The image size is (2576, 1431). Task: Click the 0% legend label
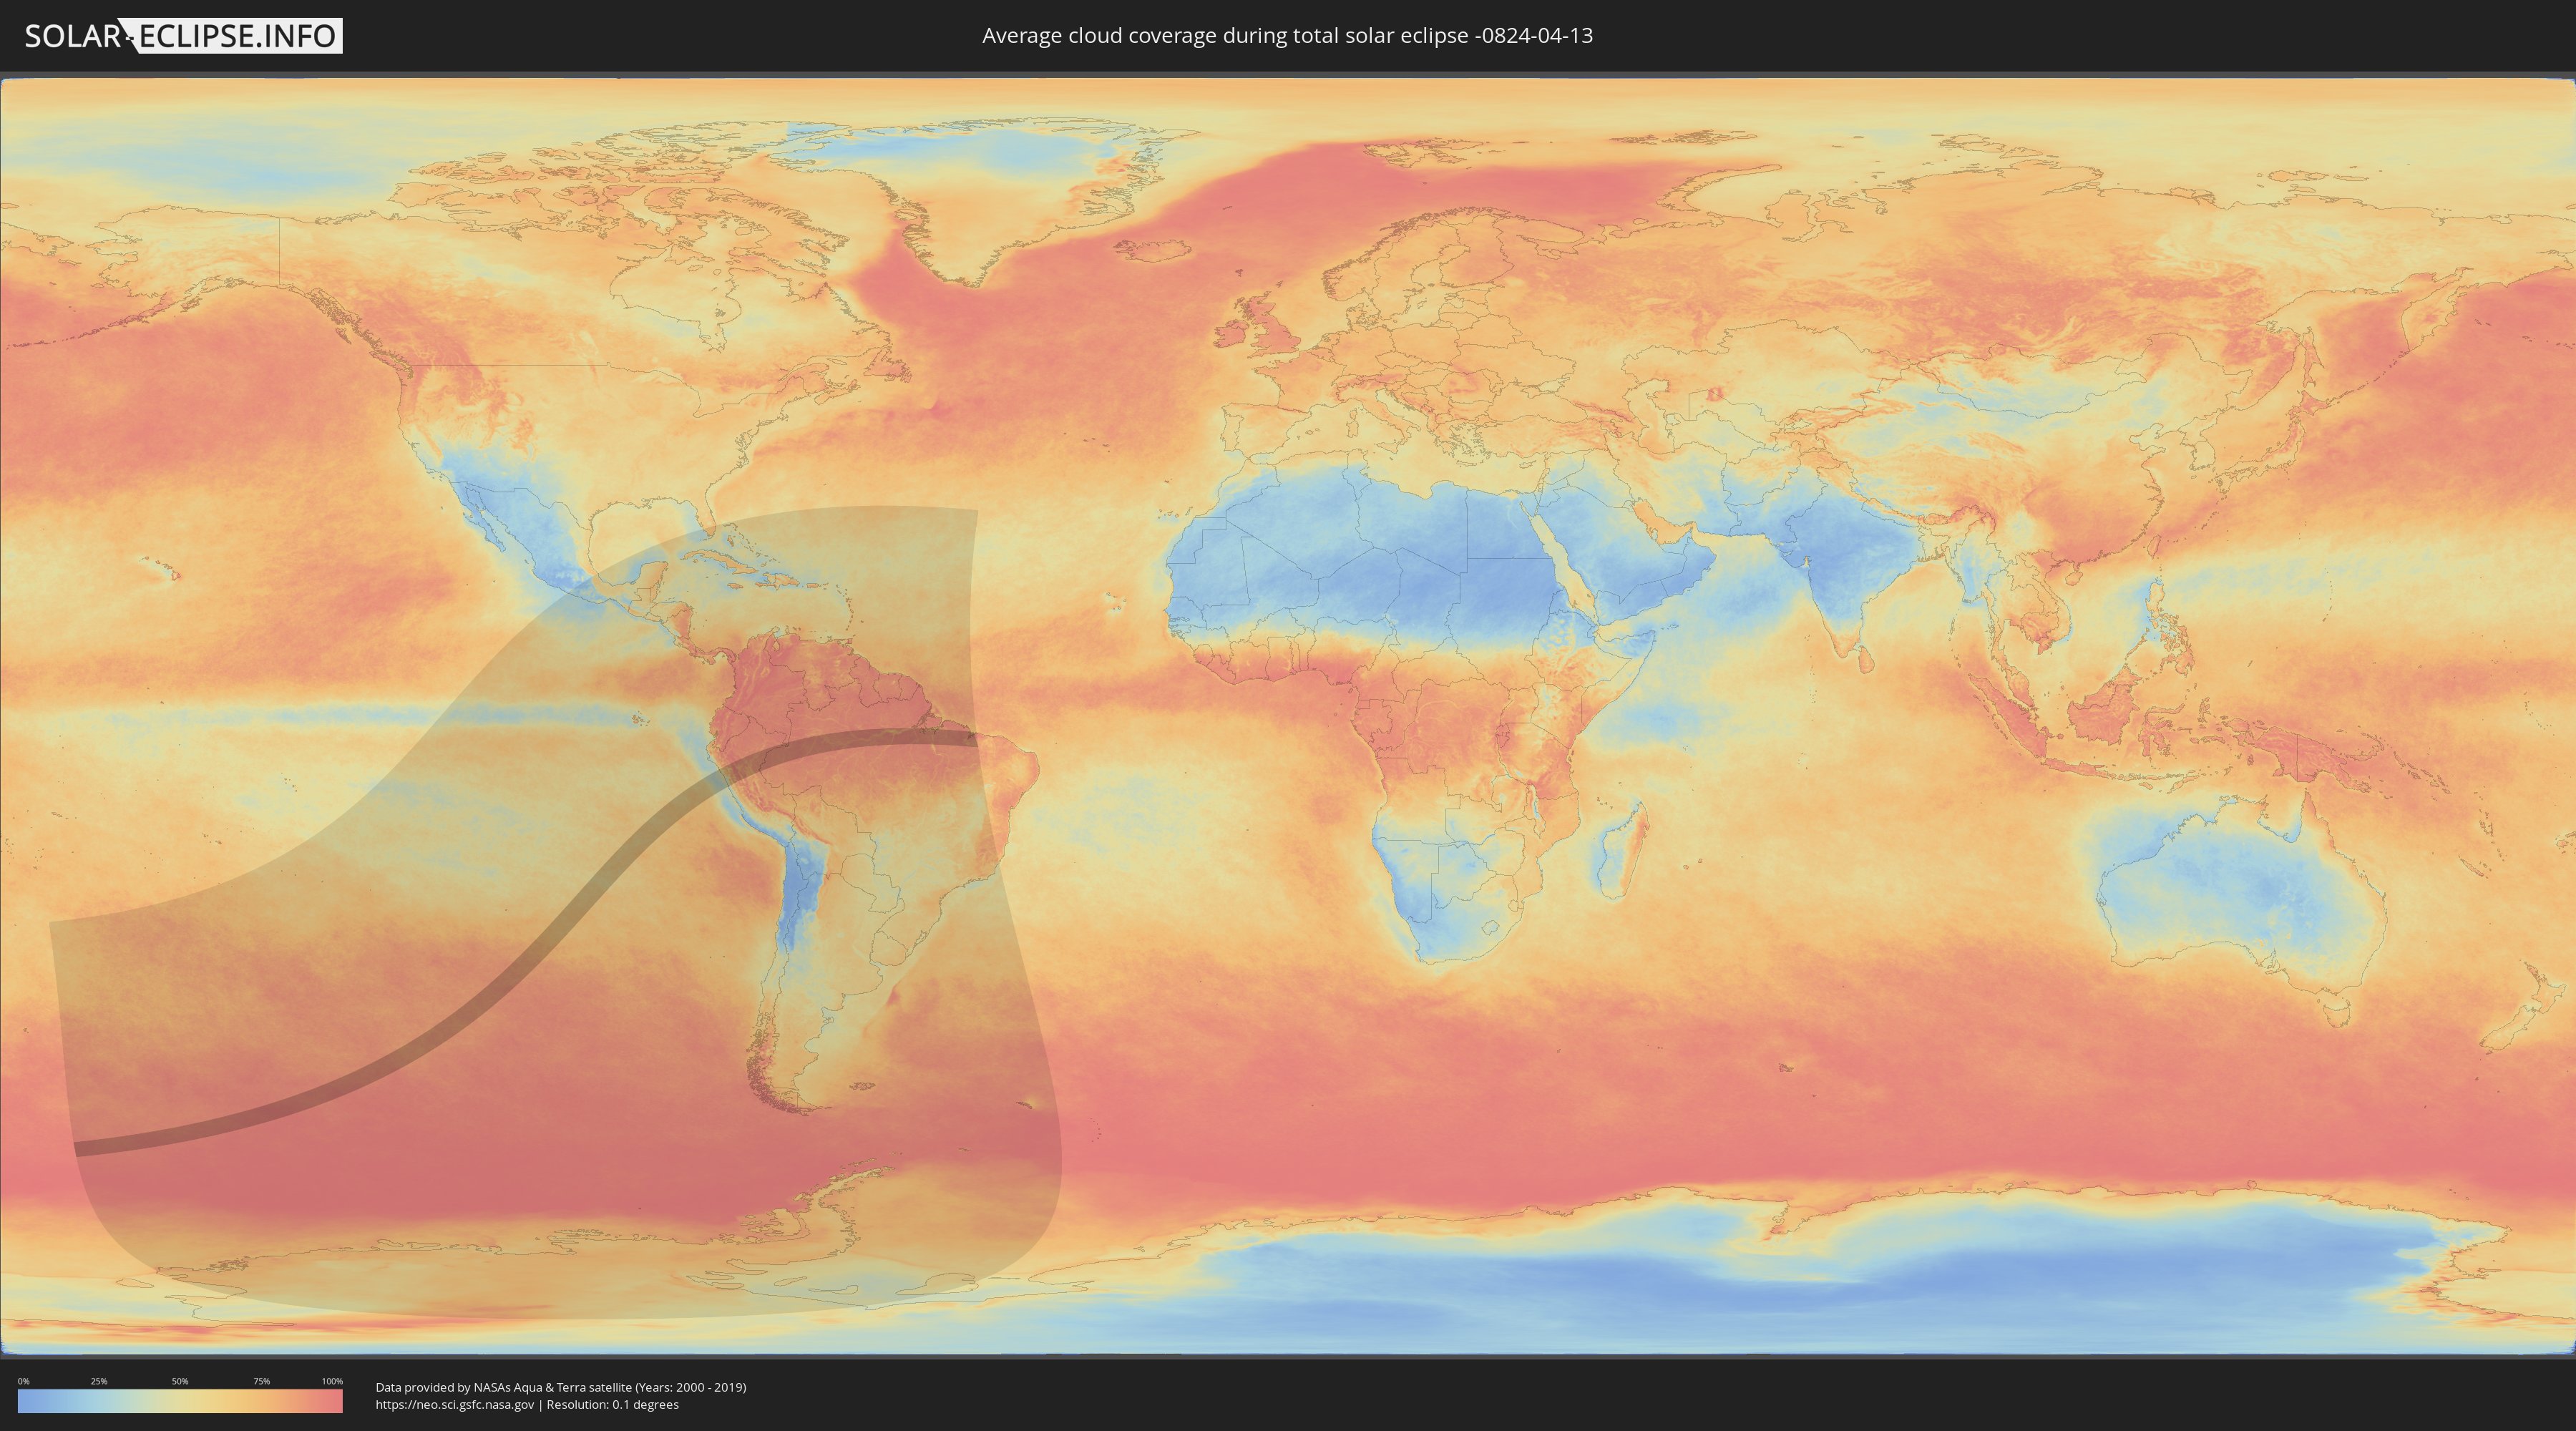(x=23, y=1381)
